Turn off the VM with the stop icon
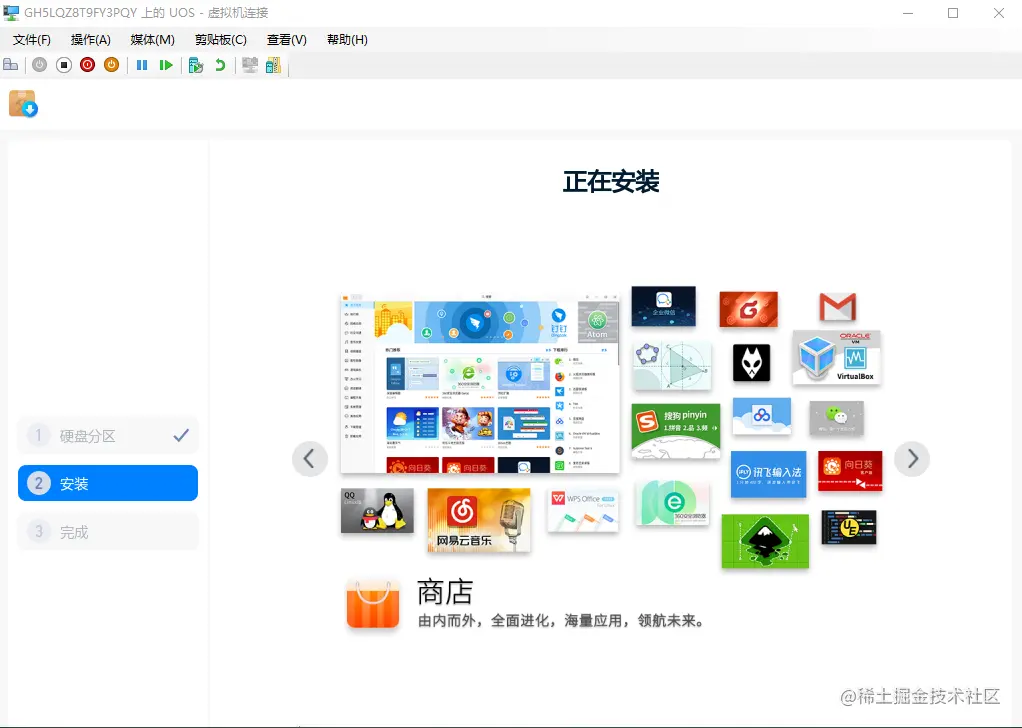 [63, 65]
